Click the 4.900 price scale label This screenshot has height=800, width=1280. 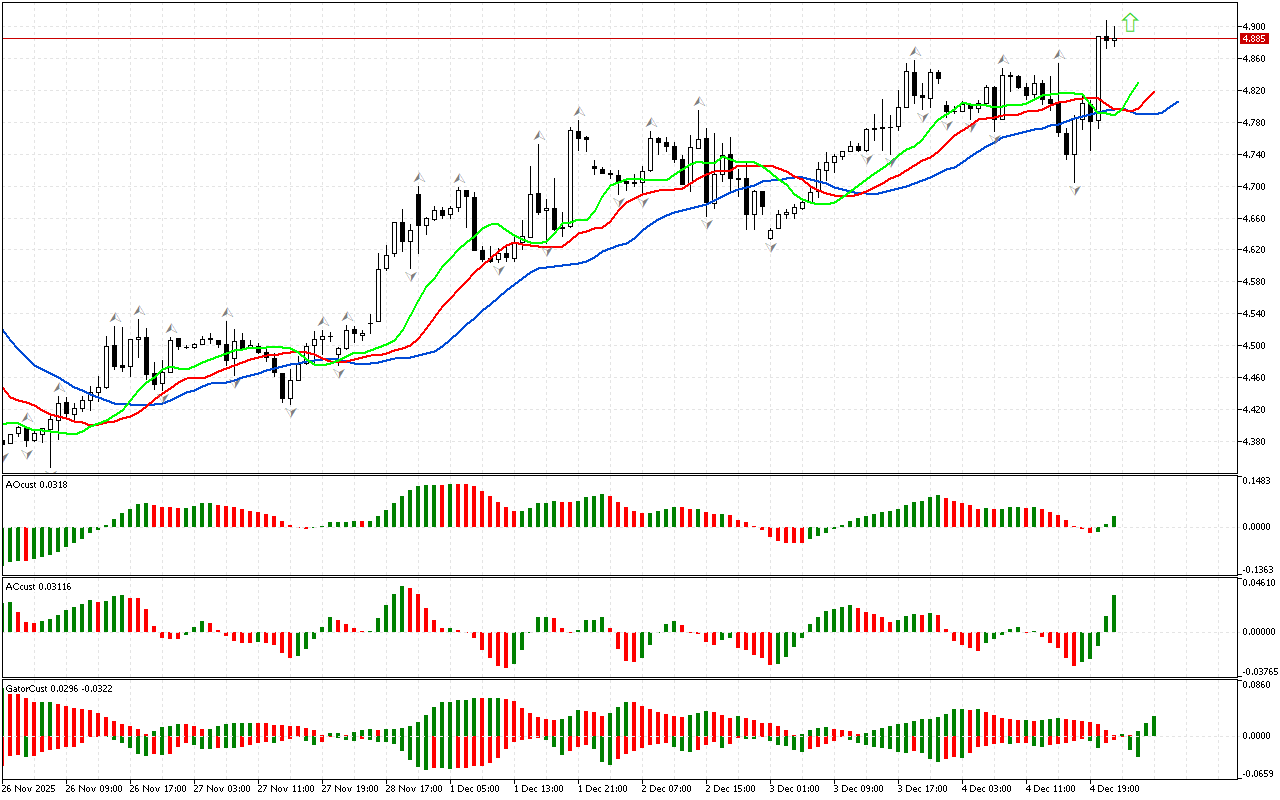(1254, 27)
